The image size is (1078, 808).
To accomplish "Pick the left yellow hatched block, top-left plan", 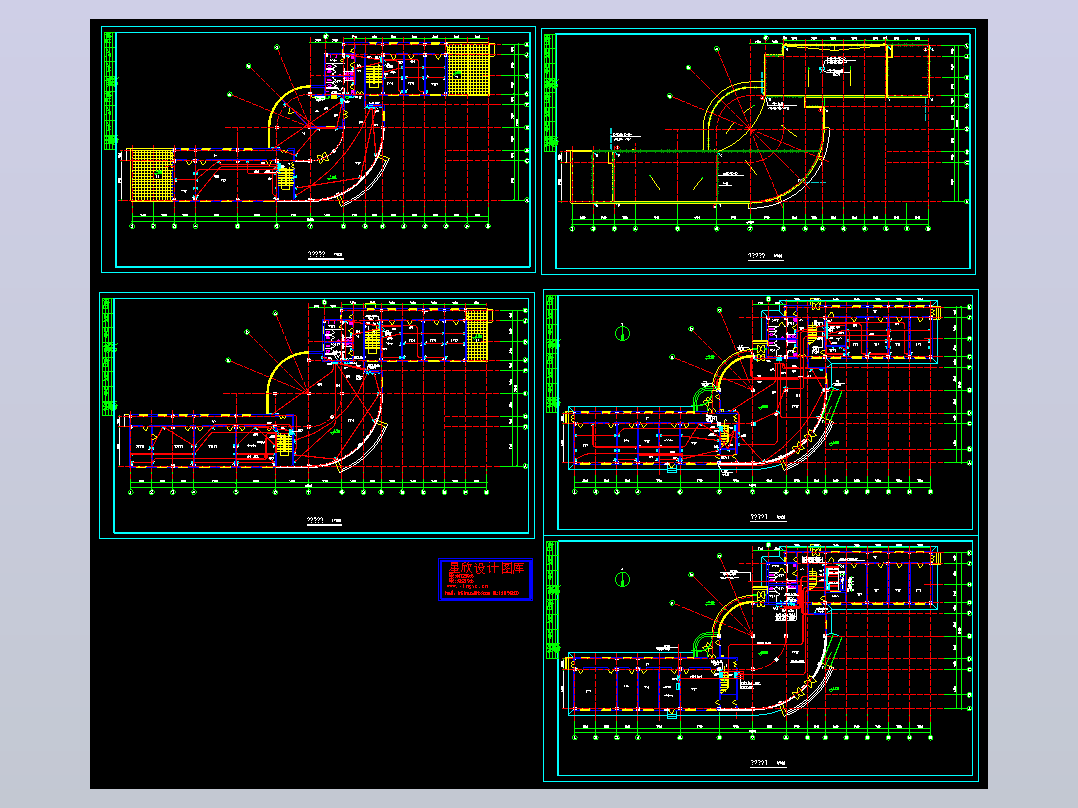I will (x=151, y=175).
